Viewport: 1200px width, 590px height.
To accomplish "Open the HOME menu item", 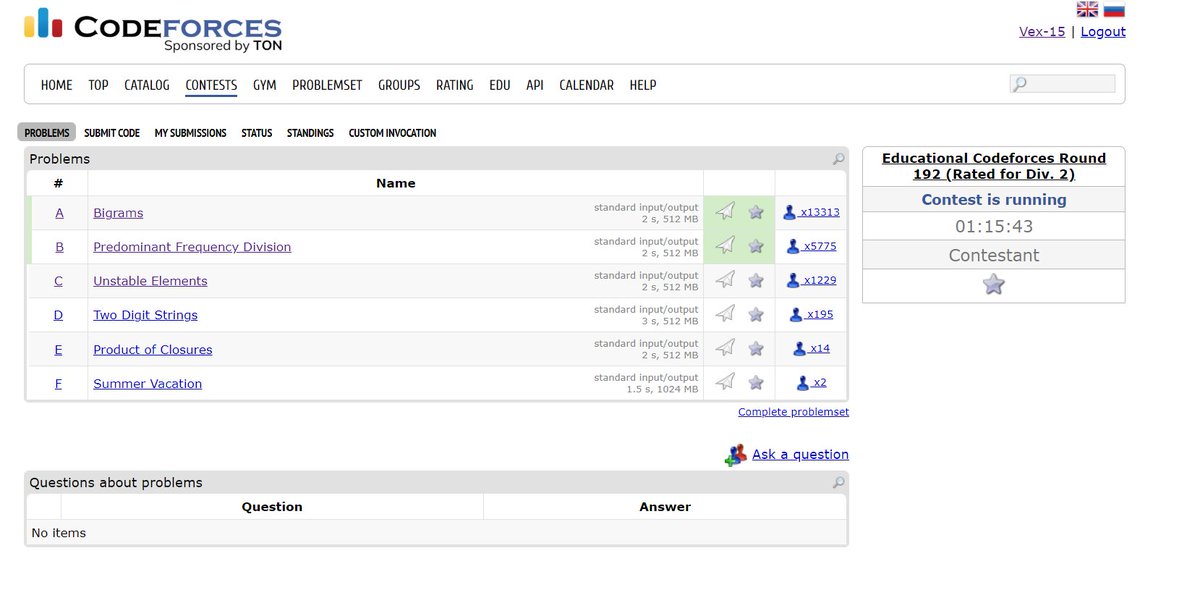I will click(56, 85).
